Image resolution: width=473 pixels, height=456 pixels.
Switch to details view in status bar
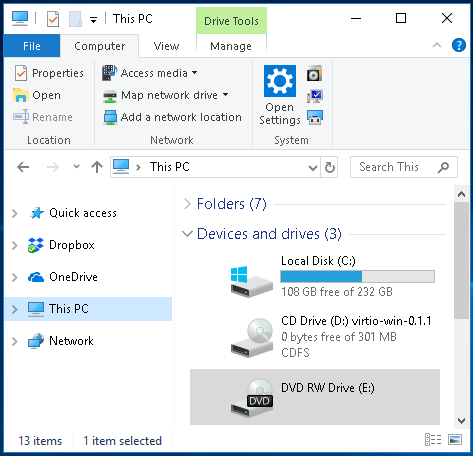(x=433, y=440)
